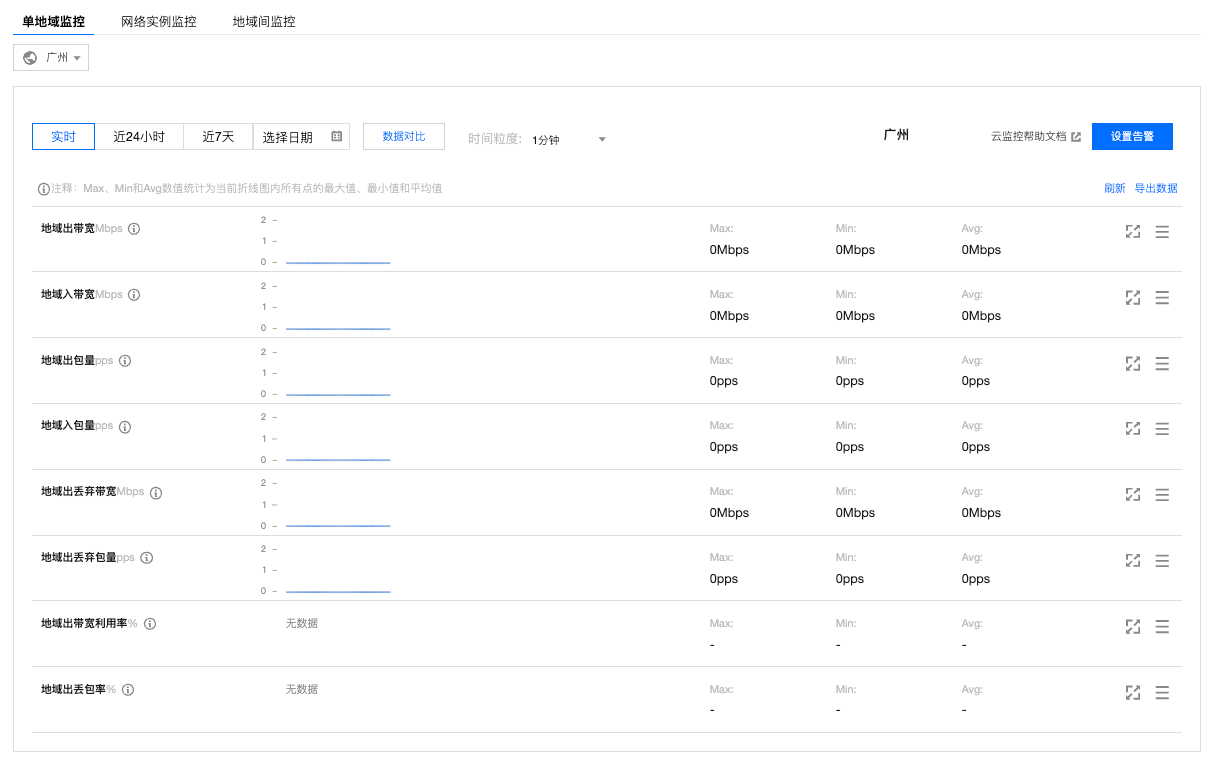Viewport: 1210px width, 761px height.
Task: Expand the 地域出带宽 chart to fullscreen
Action: pos(1132,232)
